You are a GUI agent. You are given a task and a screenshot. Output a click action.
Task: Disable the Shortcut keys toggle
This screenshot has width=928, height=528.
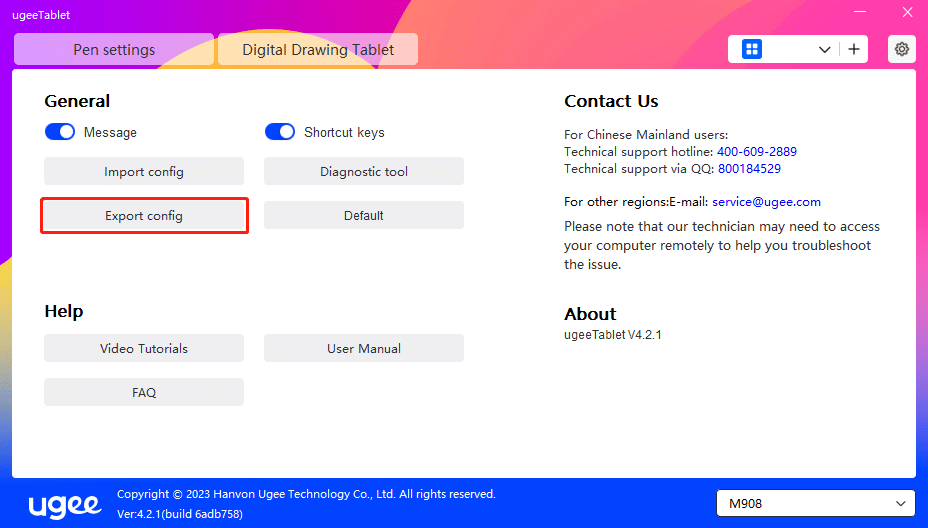click(279, 131)
